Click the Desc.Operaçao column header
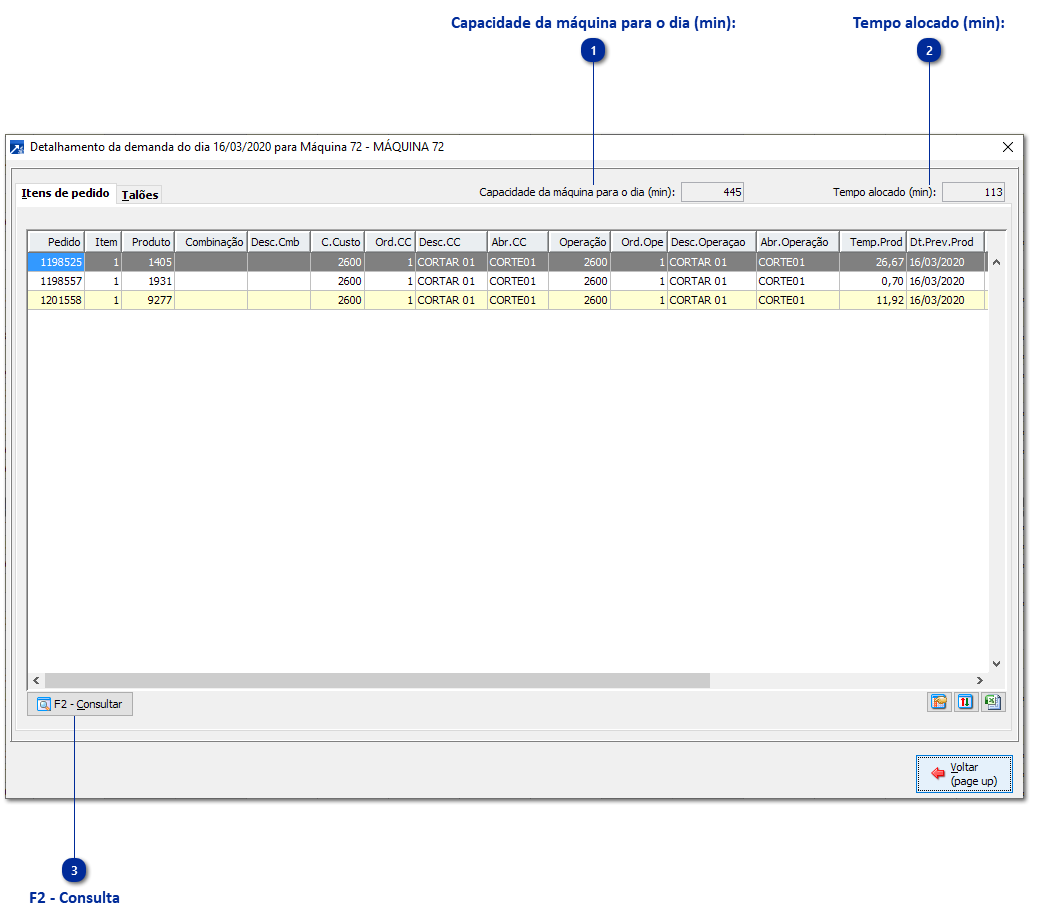 (x=712, y=242)
